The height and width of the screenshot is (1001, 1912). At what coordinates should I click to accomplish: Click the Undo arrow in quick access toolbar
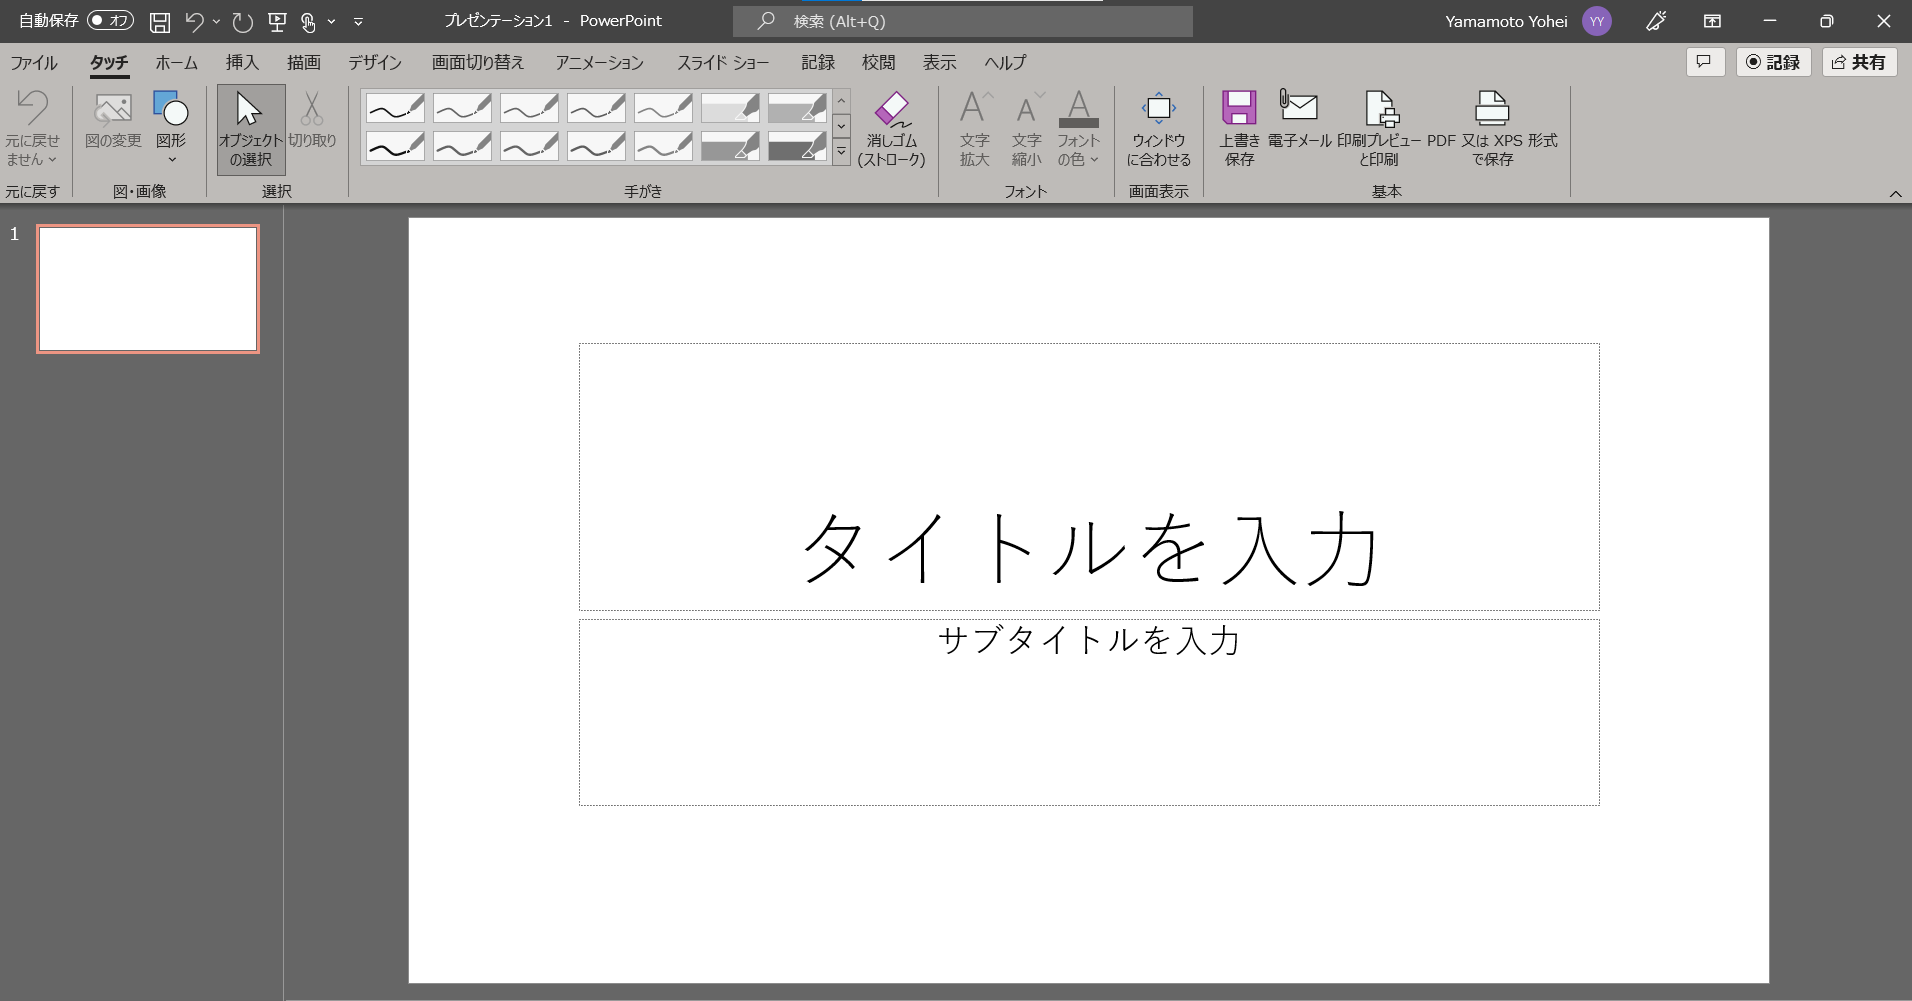[x=195, y=21]
